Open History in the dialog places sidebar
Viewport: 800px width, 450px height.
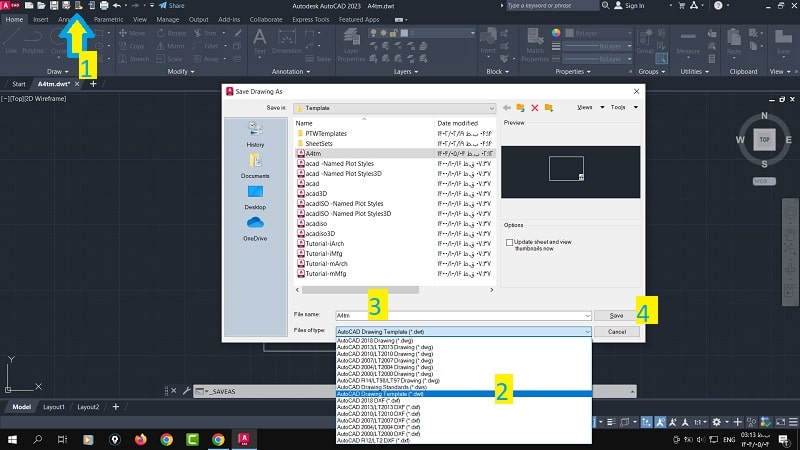click(x=255, y=135)
